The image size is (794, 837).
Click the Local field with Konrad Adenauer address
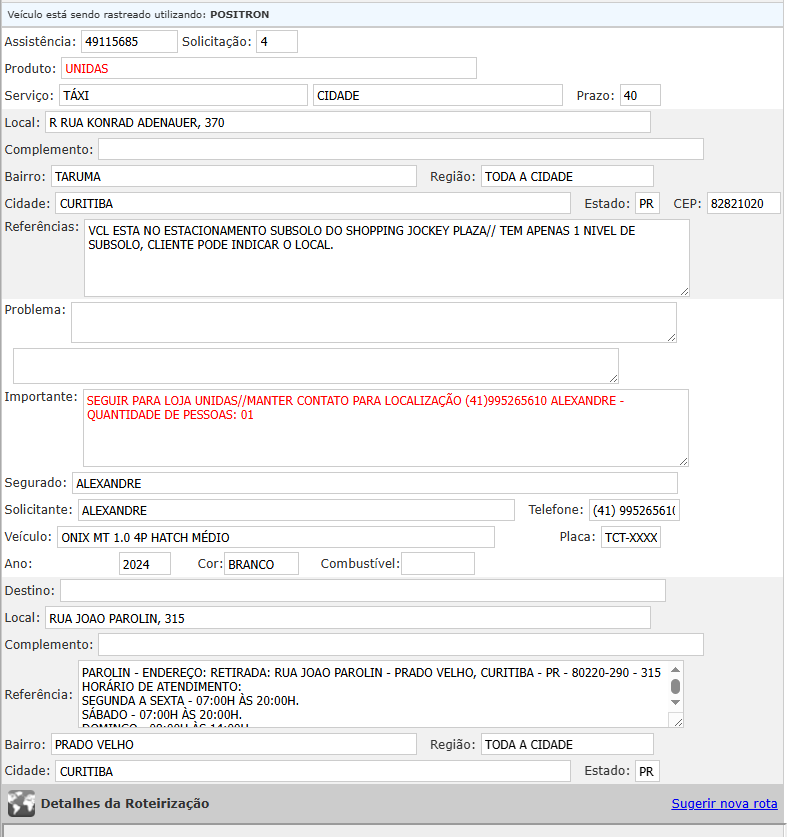pyautogui.click(x=347, y=122)
